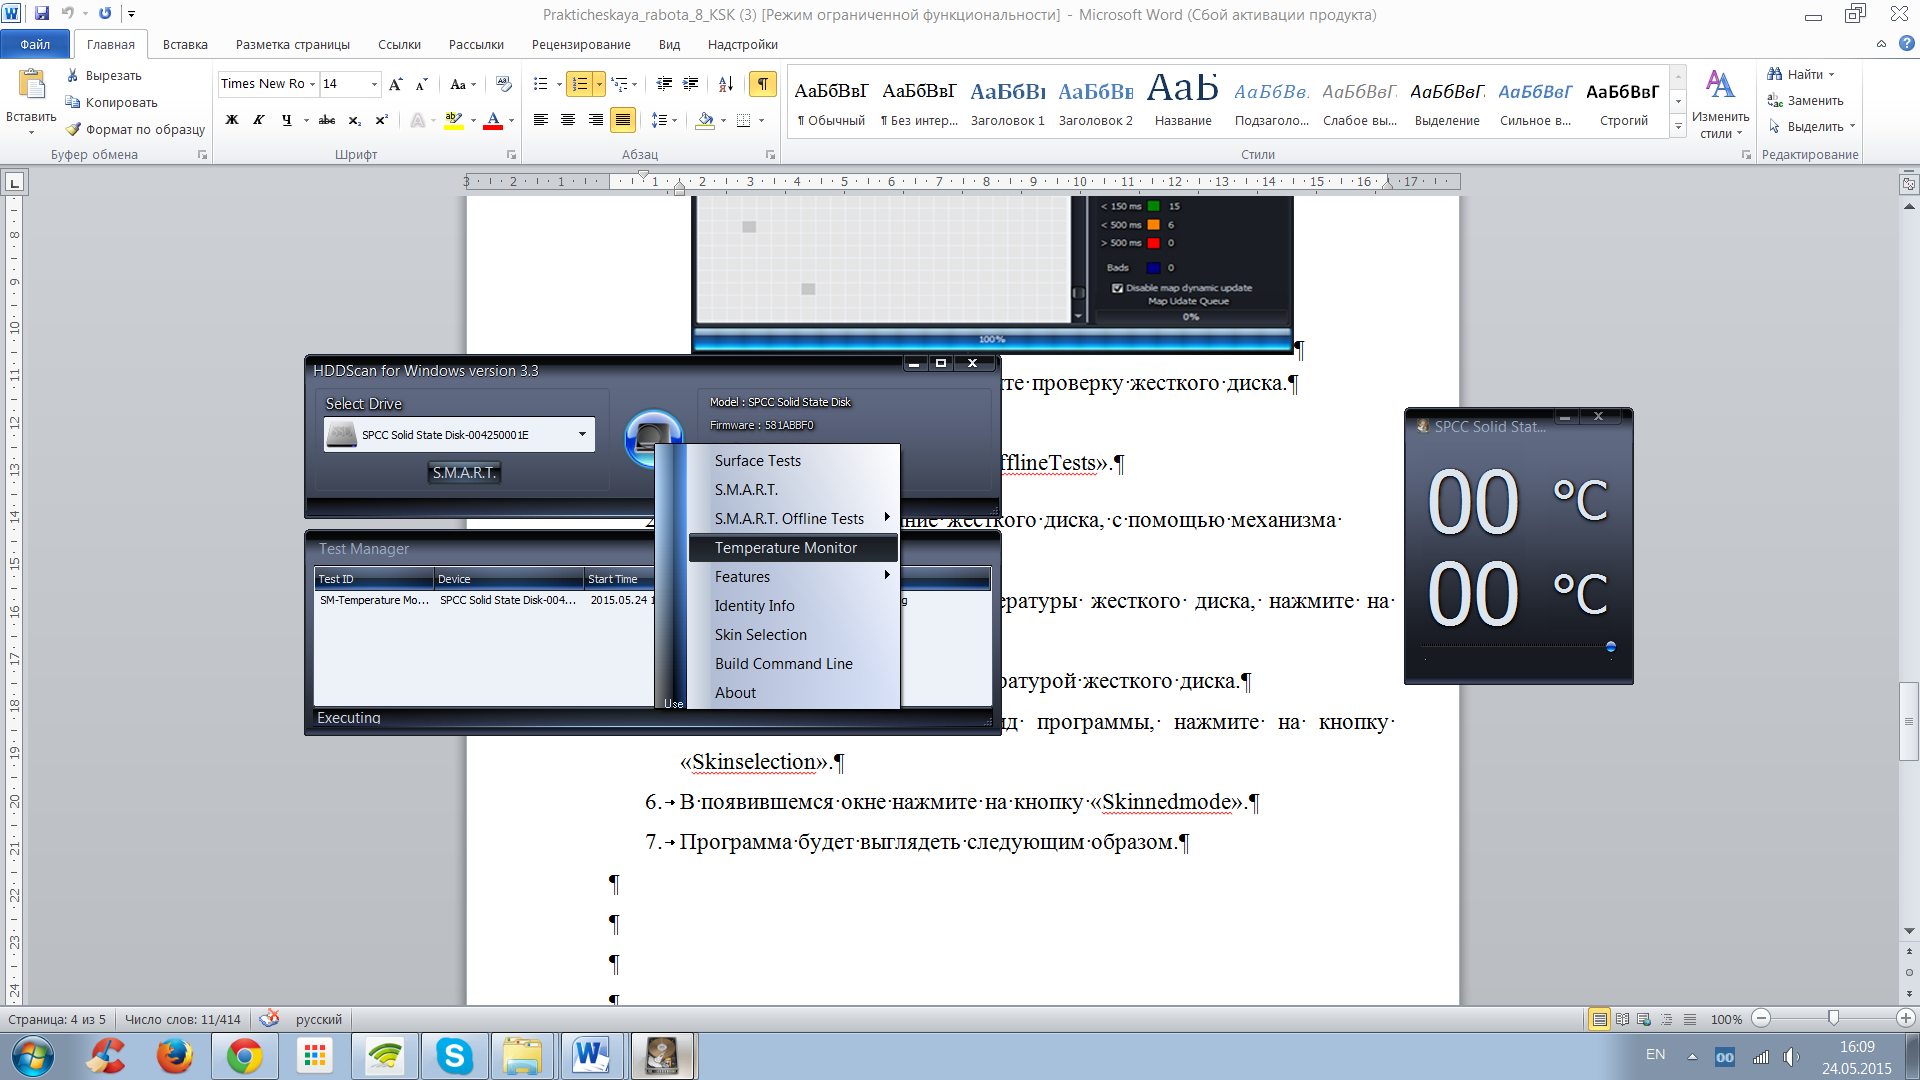The image size is (1920, 1080).
Task: Toggle underline (Ч) formatting
Action: tap(287, 120)
